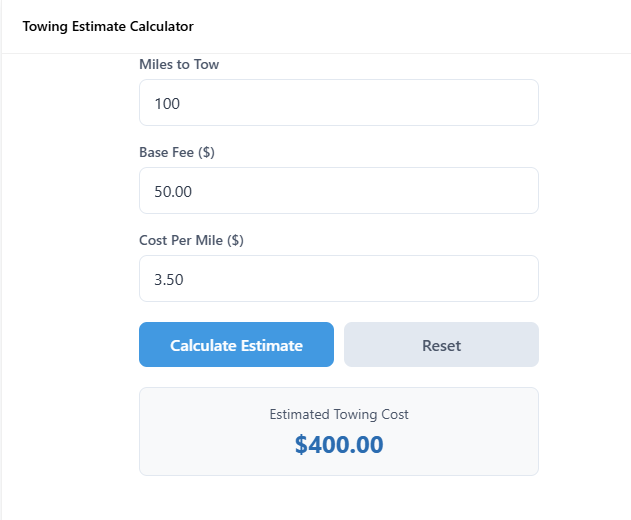
Task: Click the 50.00 value in base fee
Action: coord(172,191)
